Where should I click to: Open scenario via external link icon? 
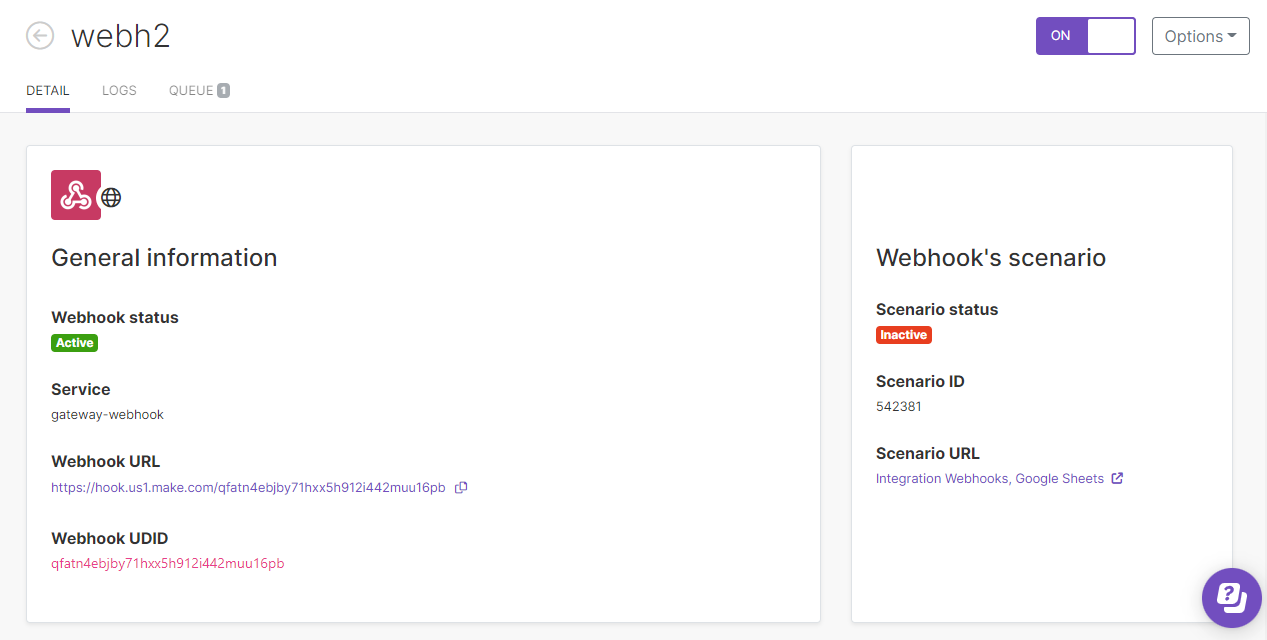click(x=1117, y=478)
